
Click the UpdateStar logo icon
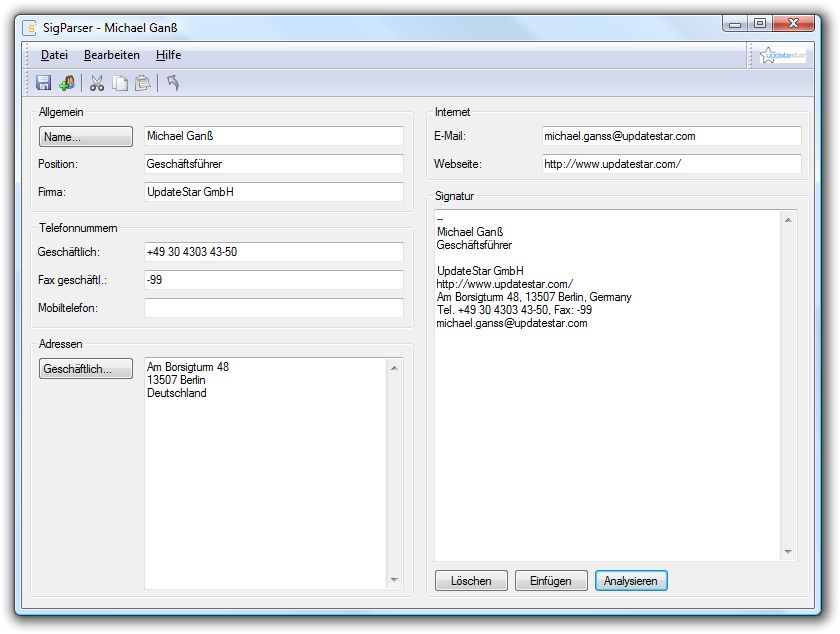coord(783,55)
